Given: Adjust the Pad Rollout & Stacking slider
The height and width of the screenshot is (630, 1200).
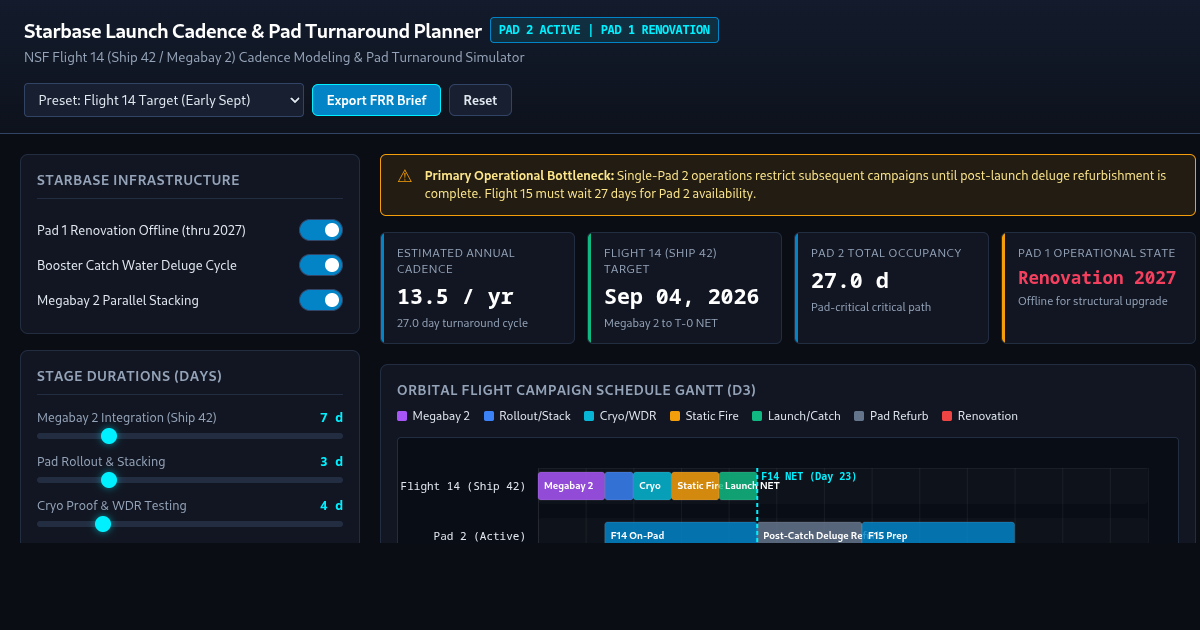Looking at the screenshot, I should tap(190, 480).
